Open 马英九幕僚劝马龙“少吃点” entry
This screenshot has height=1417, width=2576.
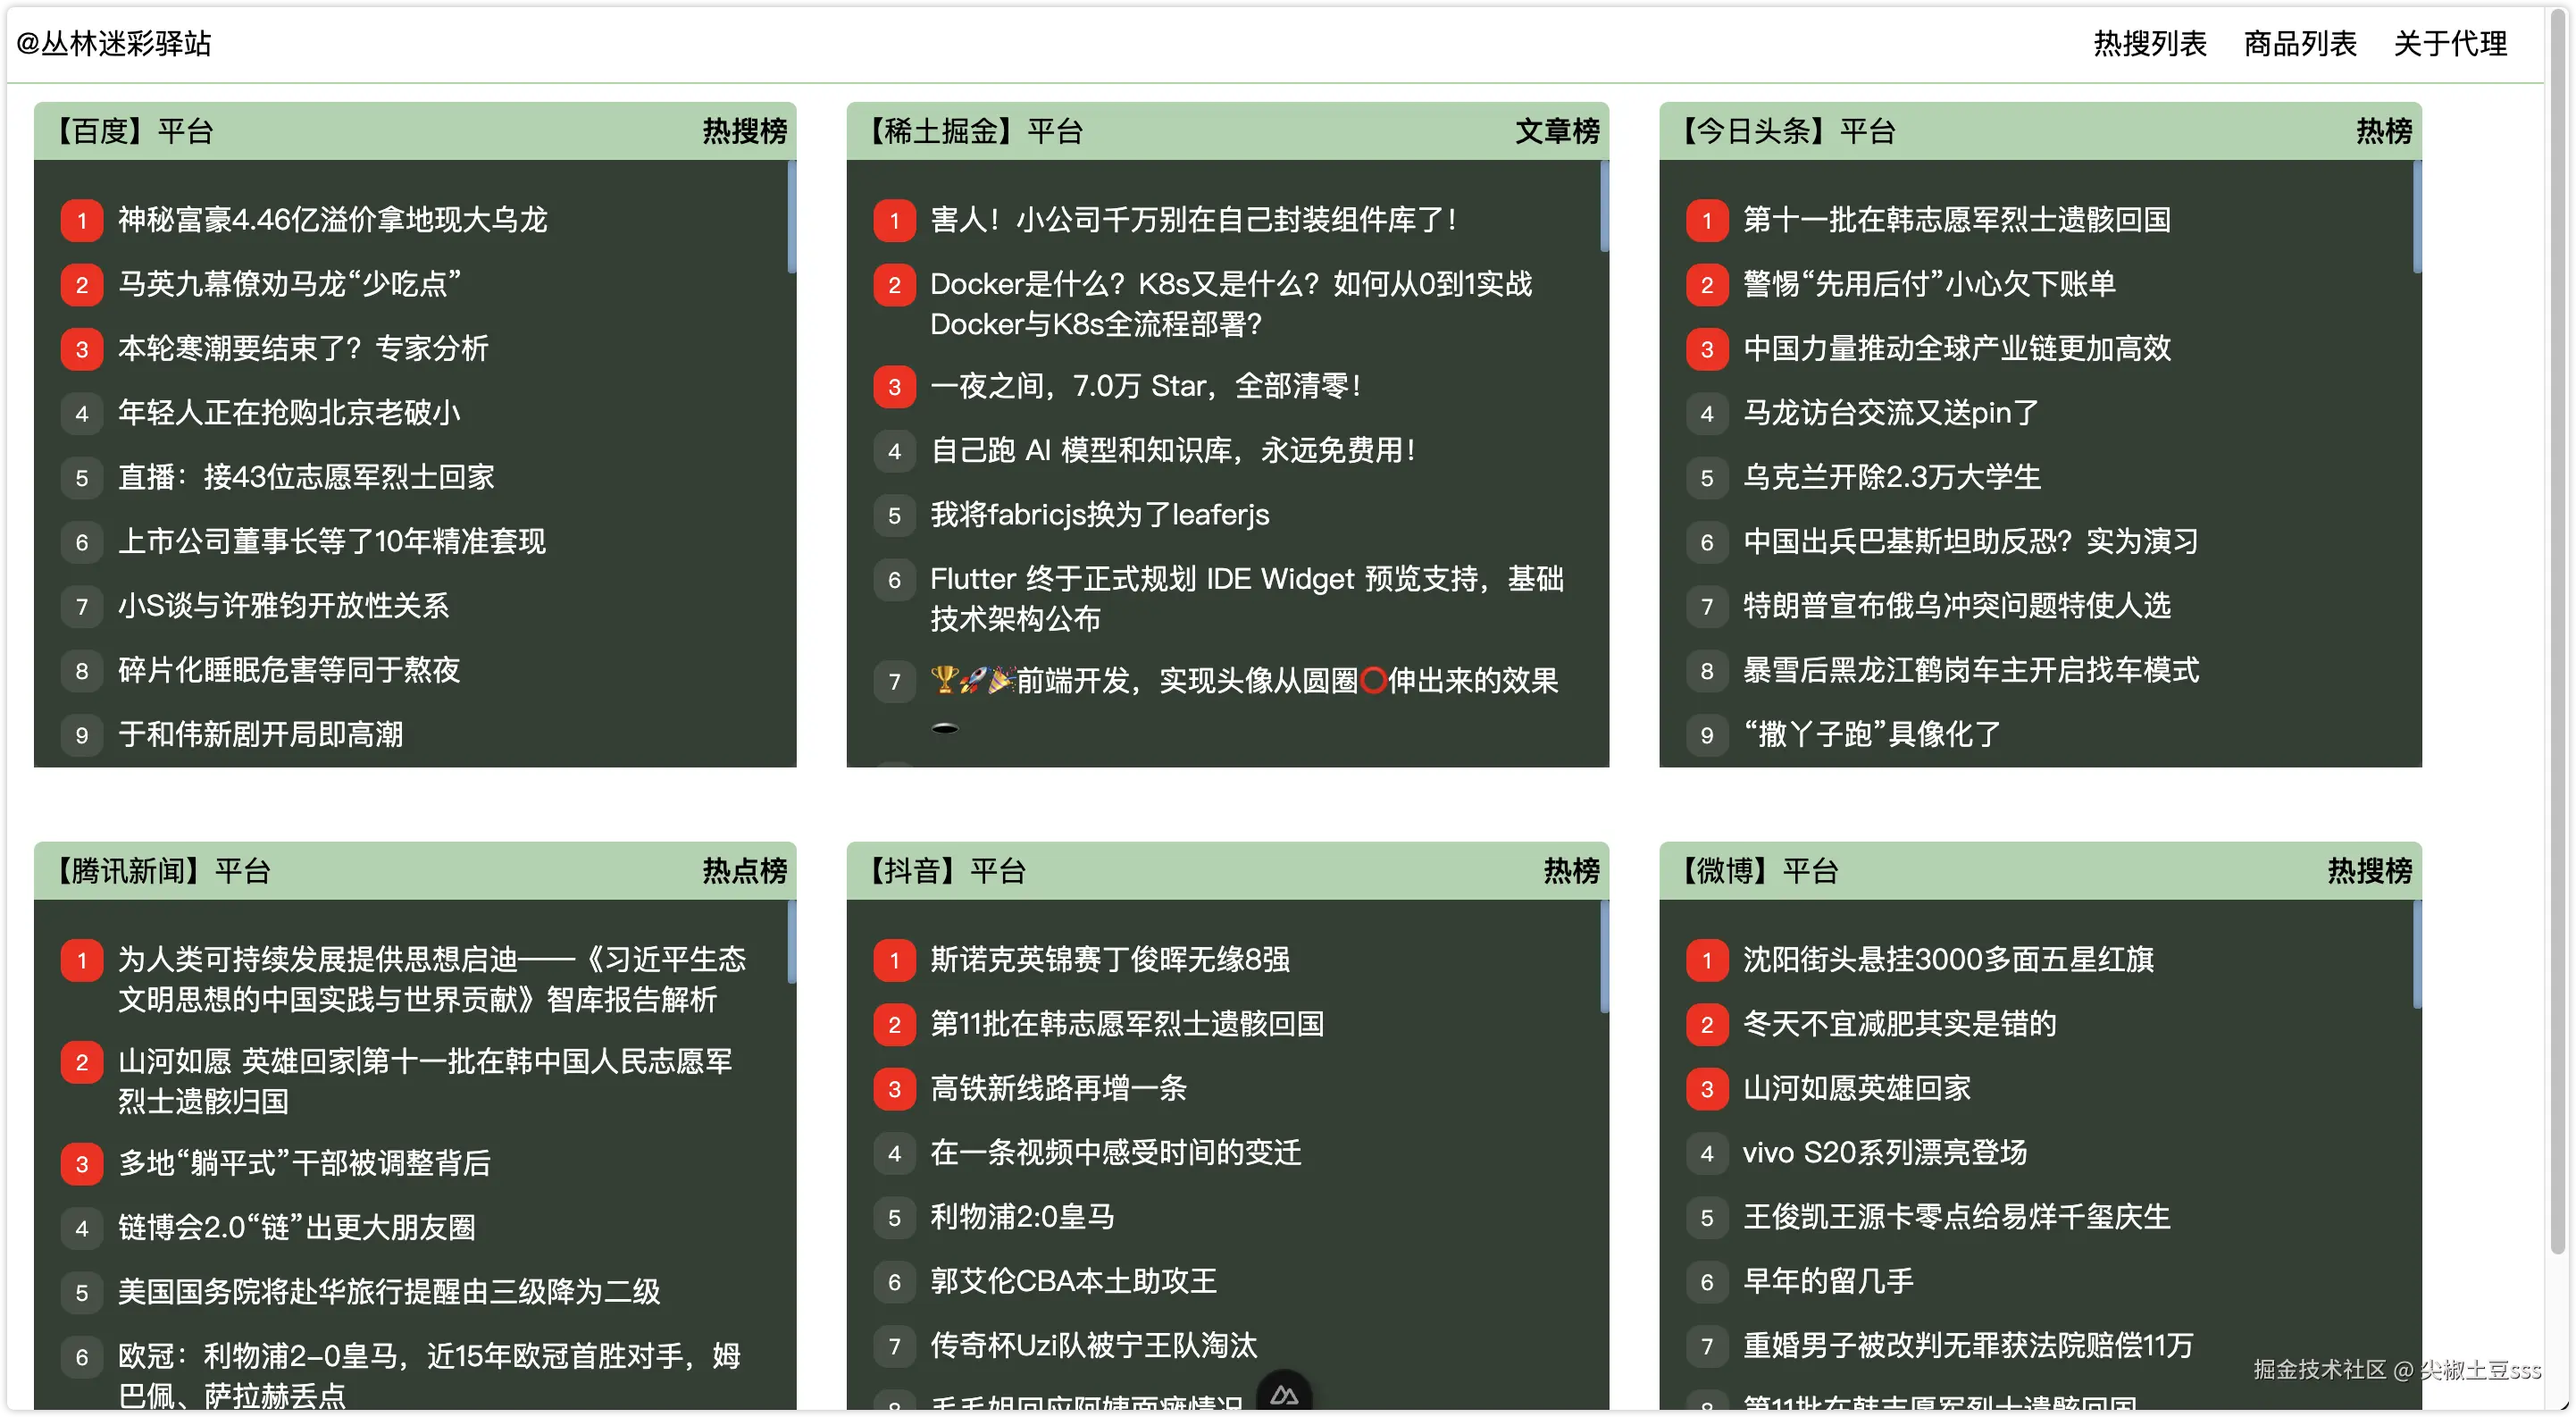(x=290, y=284)
